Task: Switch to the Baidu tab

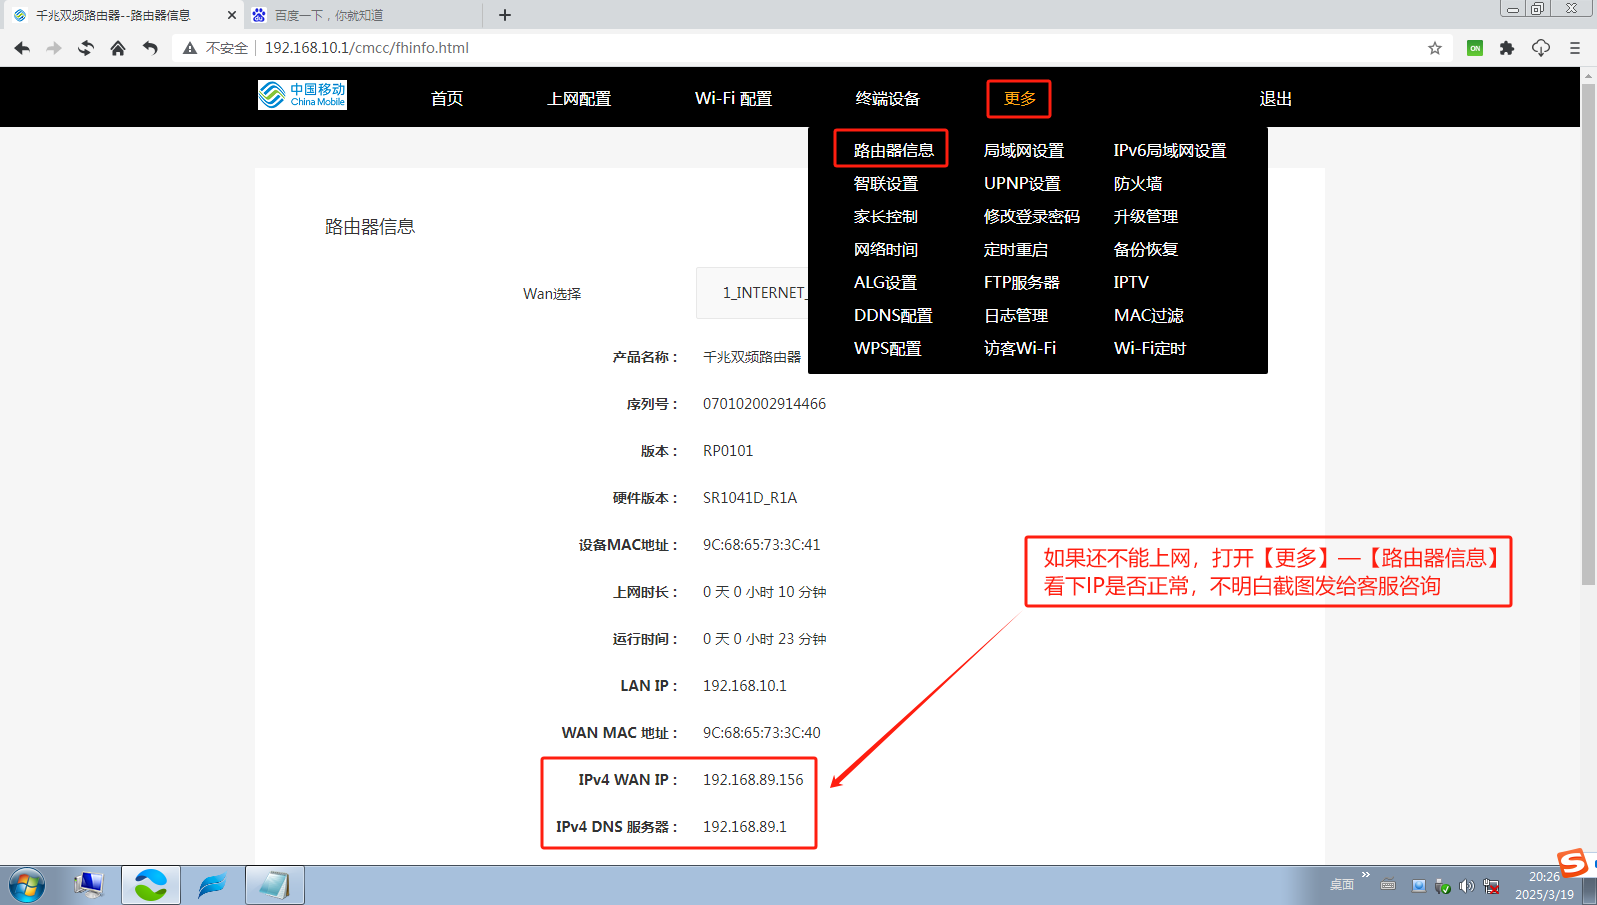Action: tap(365, 15)
